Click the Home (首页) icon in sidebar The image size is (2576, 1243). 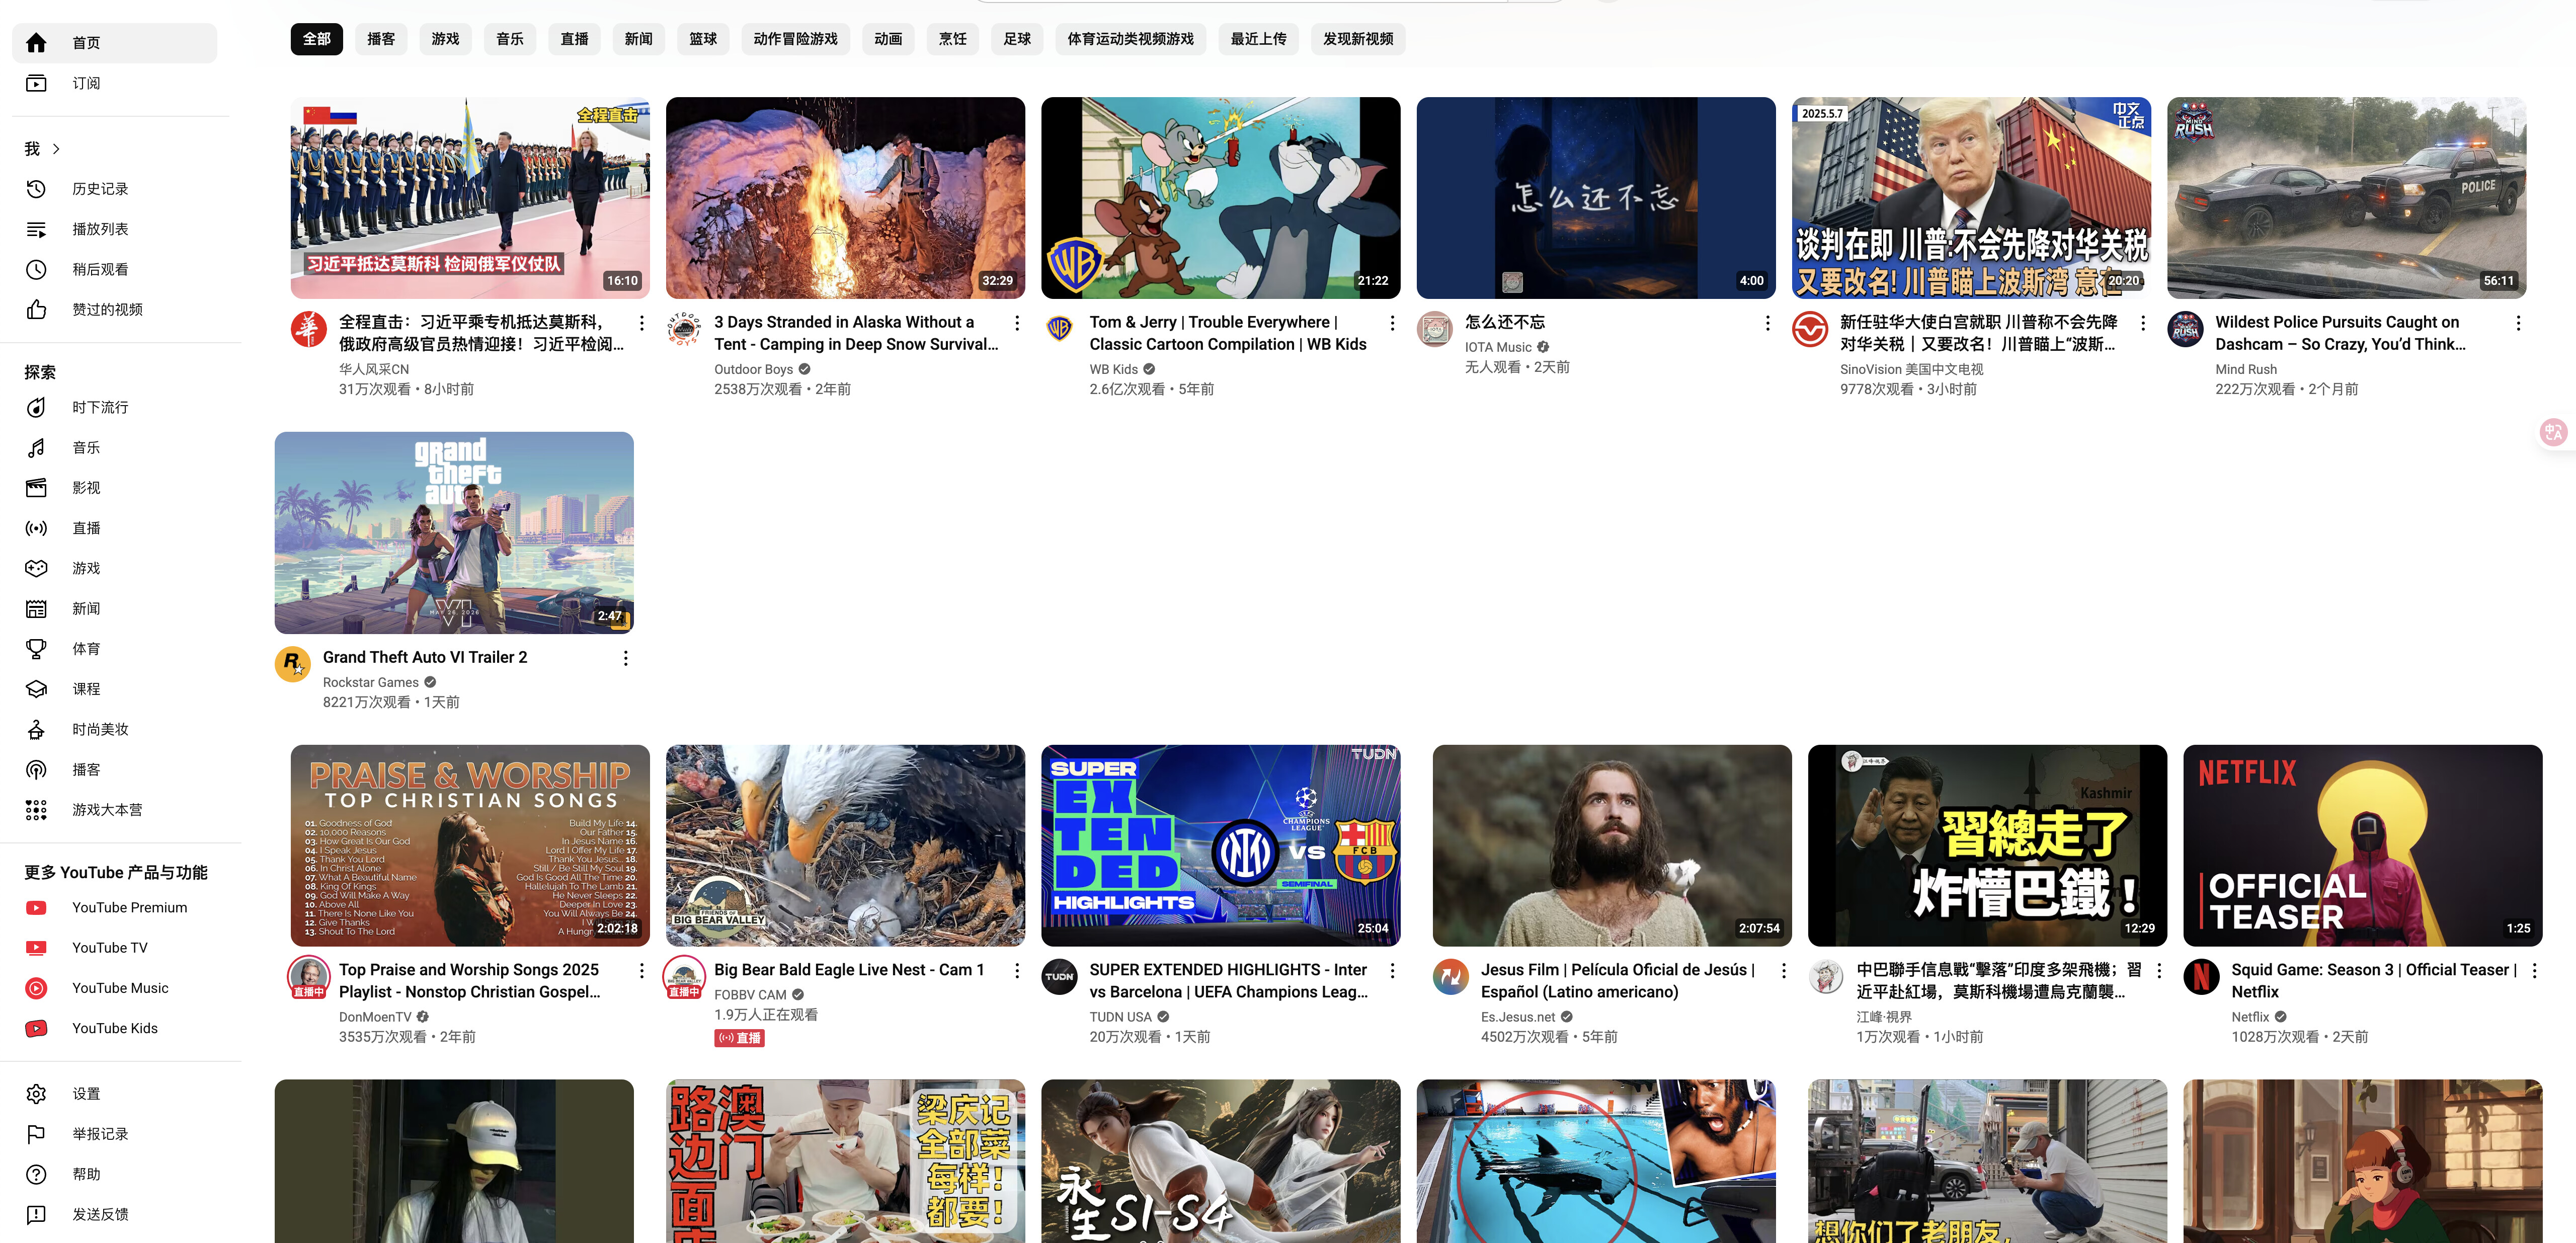36,43
